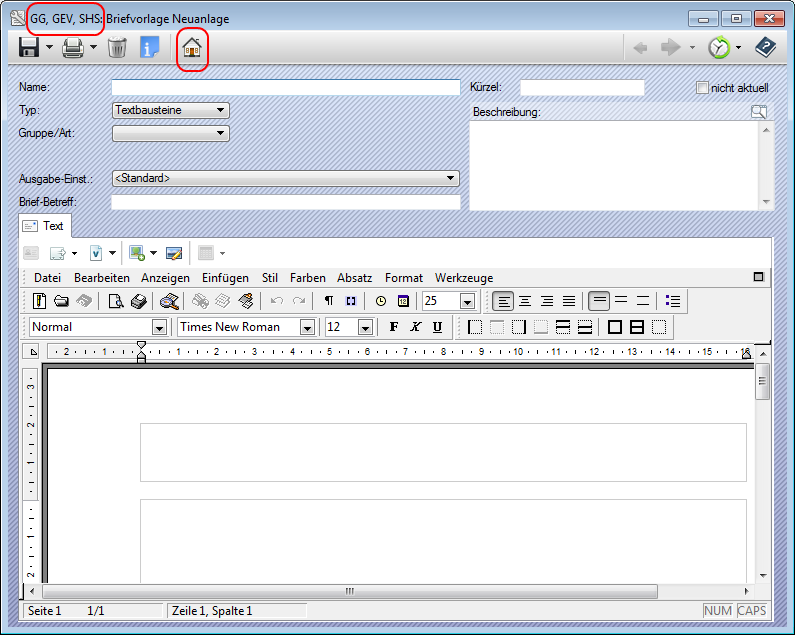
Task: Open the Help book icon
Action: pos(765,47)
